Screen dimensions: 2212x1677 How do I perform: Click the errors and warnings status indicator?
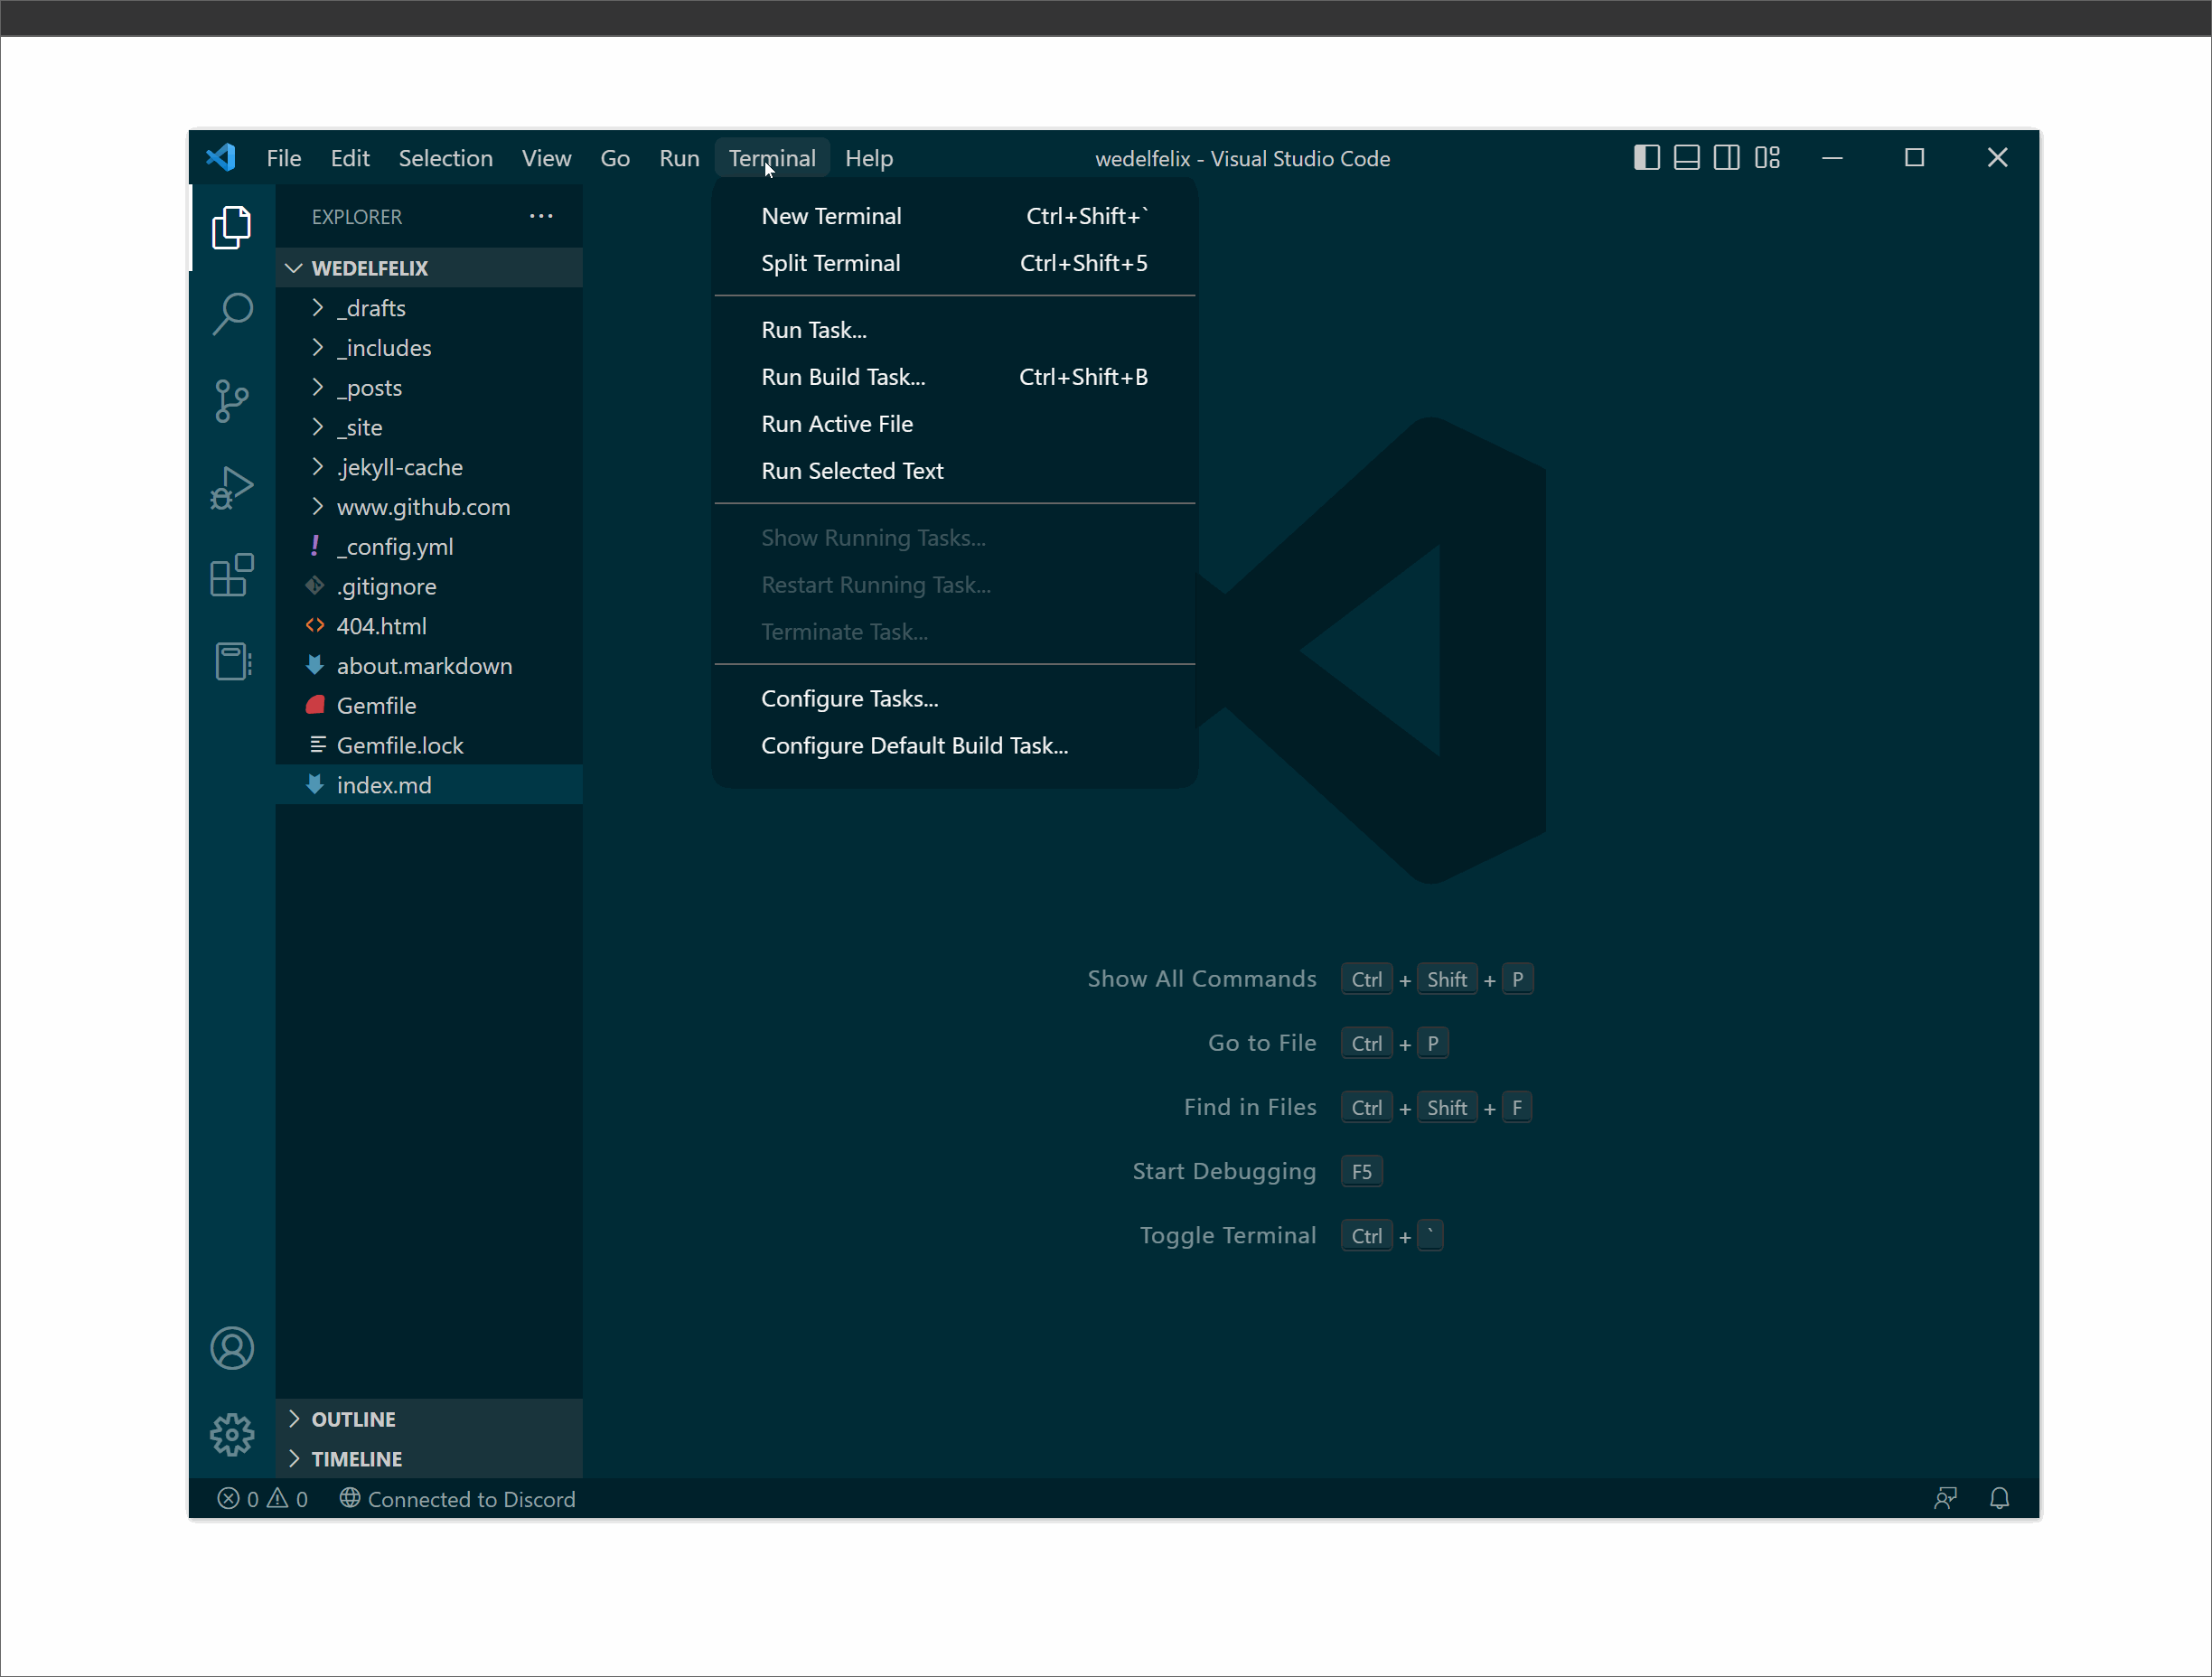point(262,1499)
